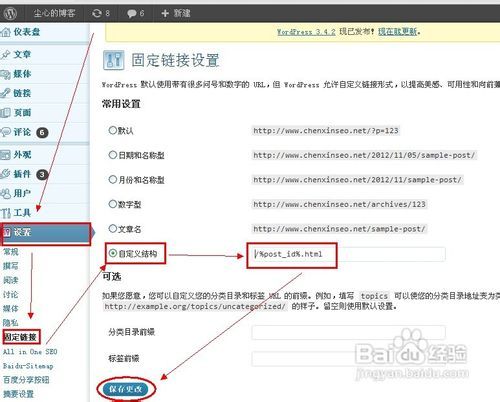Click the 设置 settings icon in sidebar

(x=7, y=232)
